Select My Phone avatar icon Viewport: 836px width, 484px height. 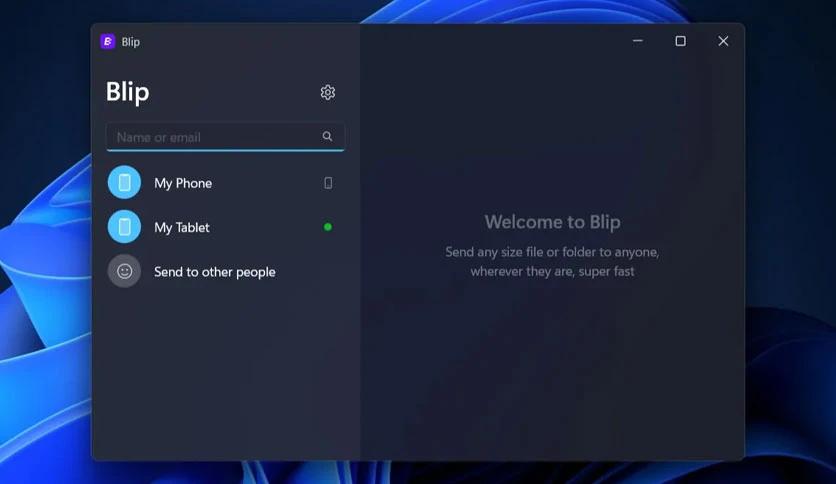point(124,182)
